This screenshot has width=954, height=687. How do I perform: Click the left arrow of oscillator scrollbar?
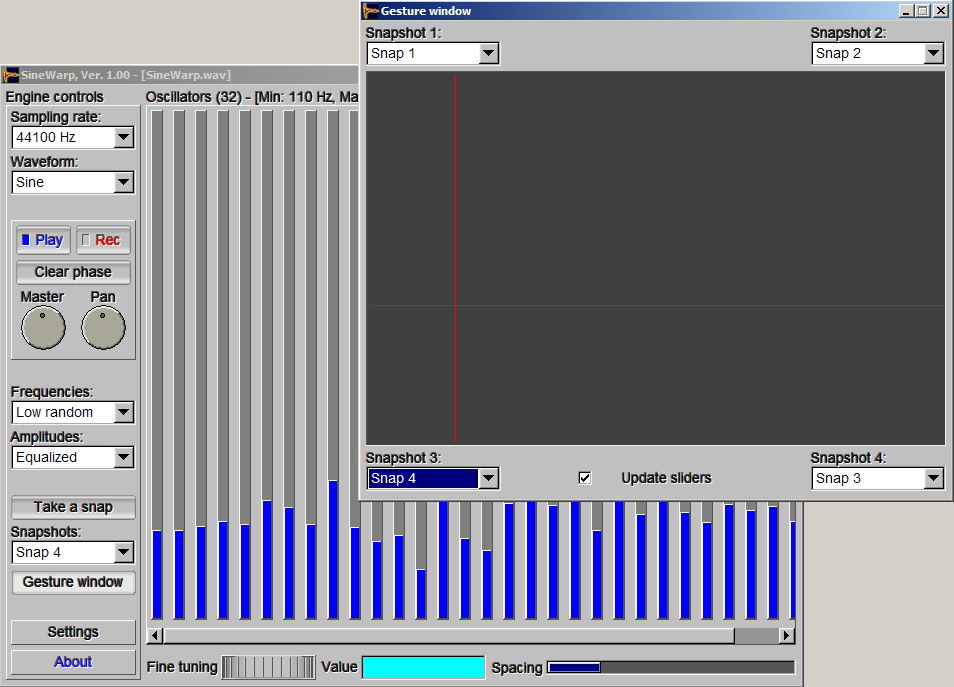[154, 635]
